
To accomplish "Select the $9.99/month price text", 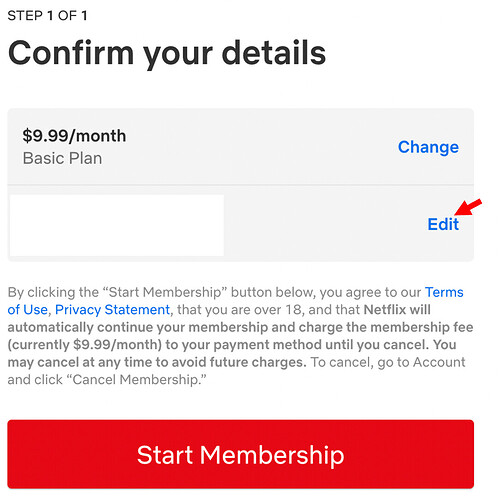I will click(74, 136).
